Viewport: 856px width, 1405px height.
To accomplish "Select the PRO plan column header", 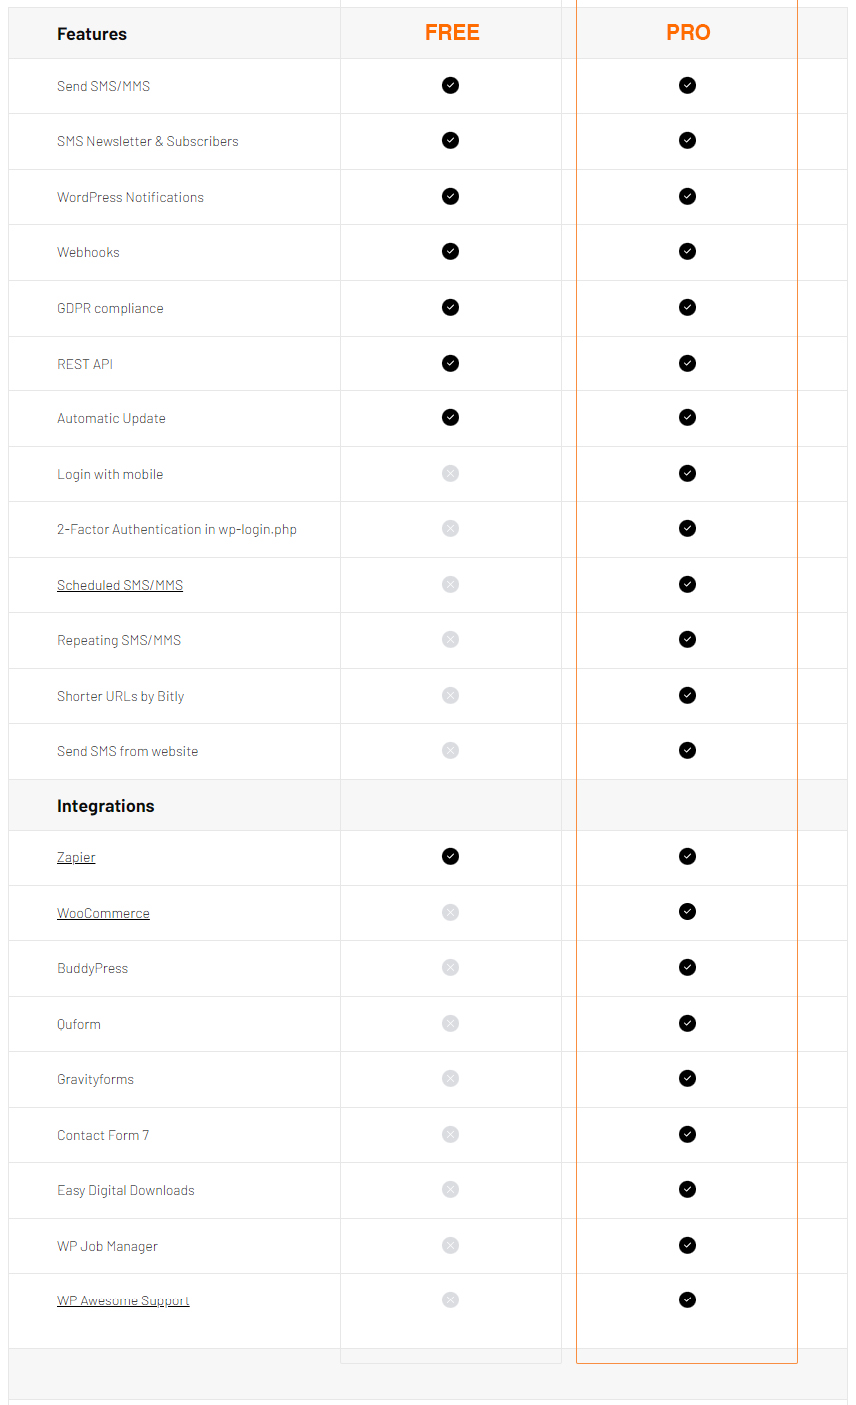I will click(x=688, y=33).
